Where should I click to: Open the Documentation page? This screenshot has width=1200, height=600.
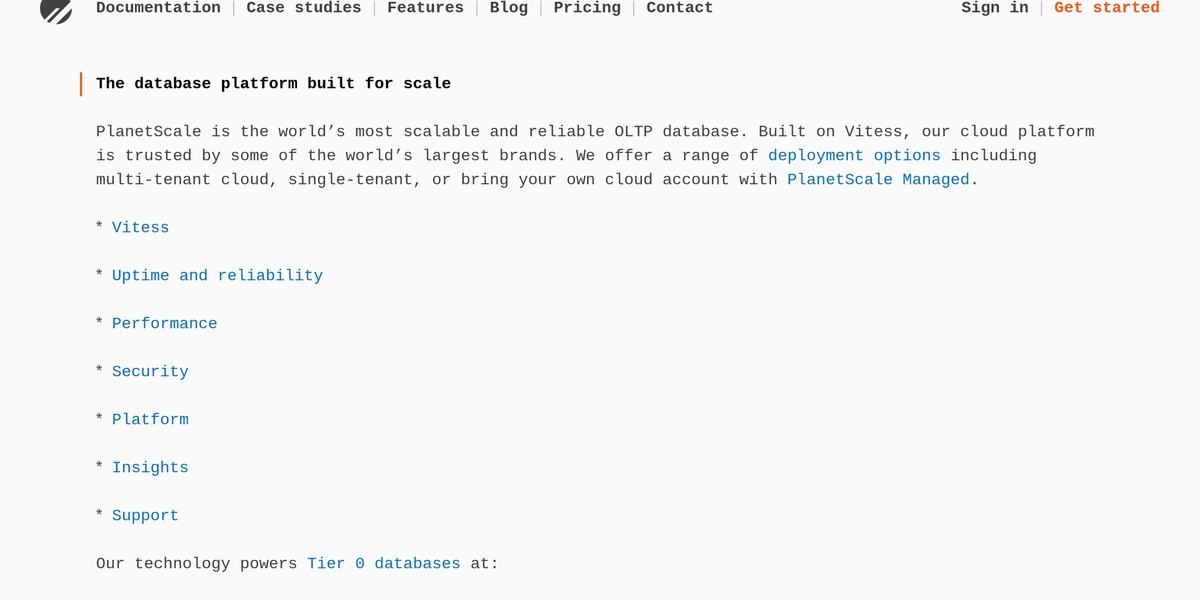click(158, 8)
